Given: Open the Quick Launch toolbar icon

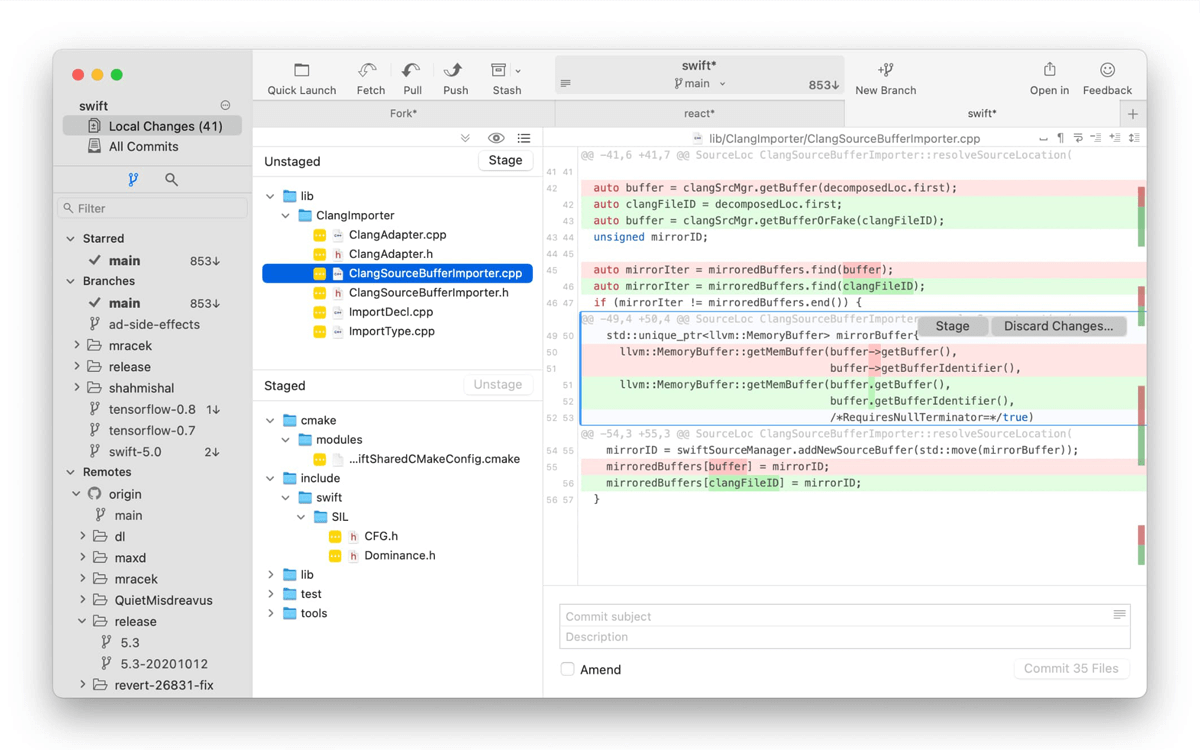Looking at the screenshot, I should (x=301, y=70).
